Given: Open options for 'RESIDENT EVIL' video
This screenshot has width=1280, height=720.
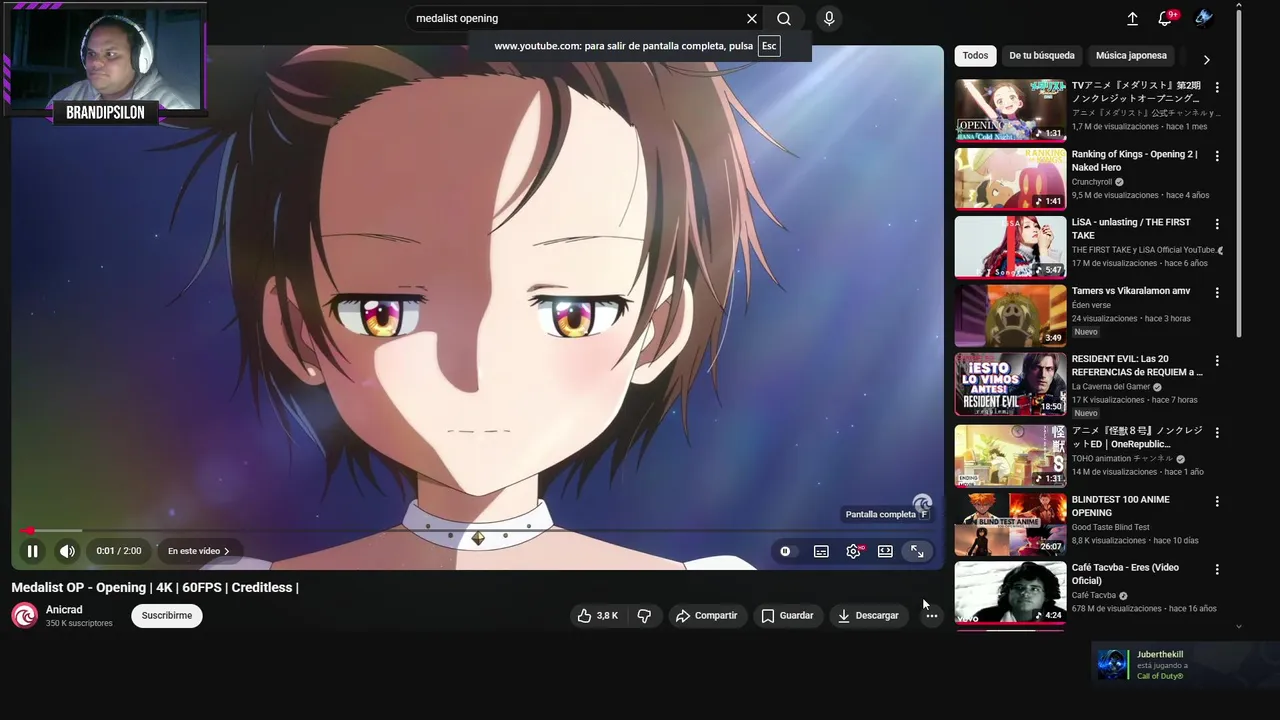Looking at the screenshot, I should [1217, 361].
